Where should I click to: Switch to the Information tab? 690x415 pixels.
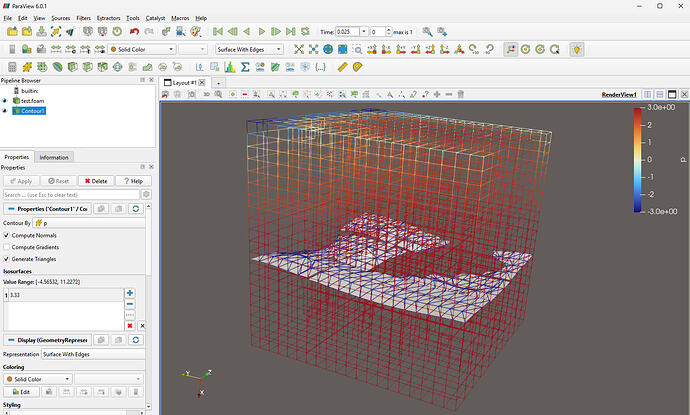53,157
